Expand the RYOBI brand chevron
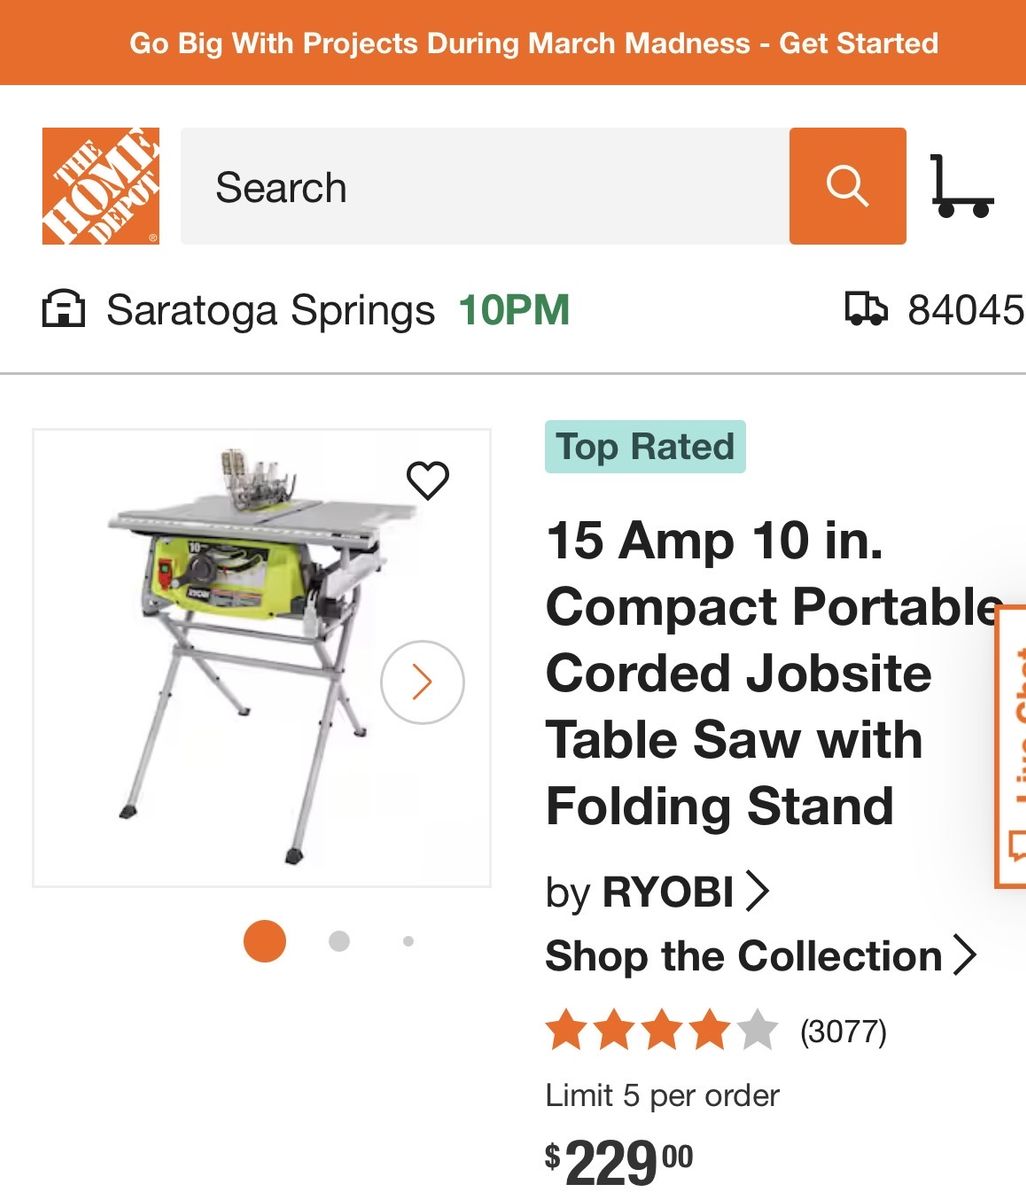The image size is (1026, 1200). tap(758, 890)
